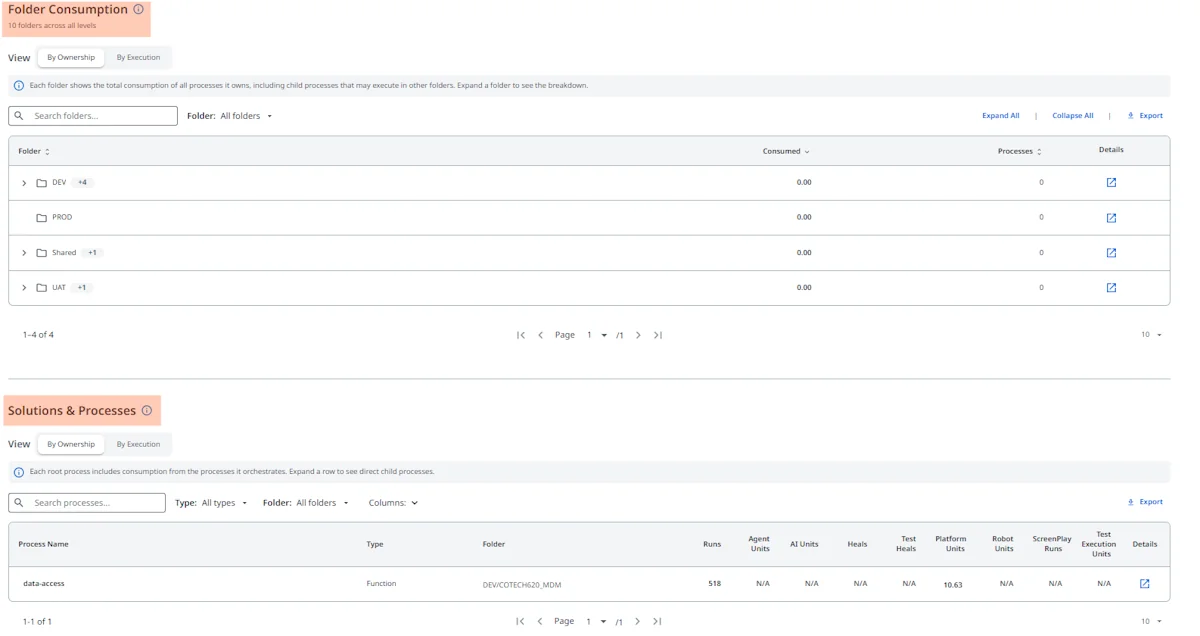This screenshot has width=1200, height=636.
Task: Click the Runs column header
Action: [712, 544]
